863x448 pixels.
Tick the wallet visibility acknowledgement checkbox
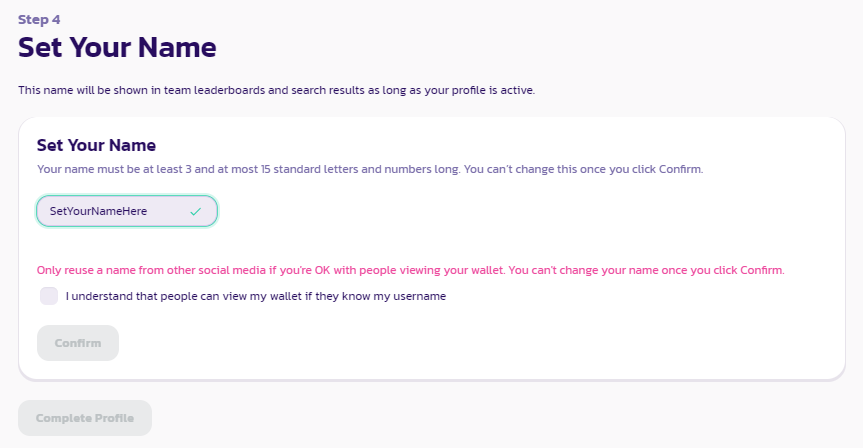click(49, 296)
